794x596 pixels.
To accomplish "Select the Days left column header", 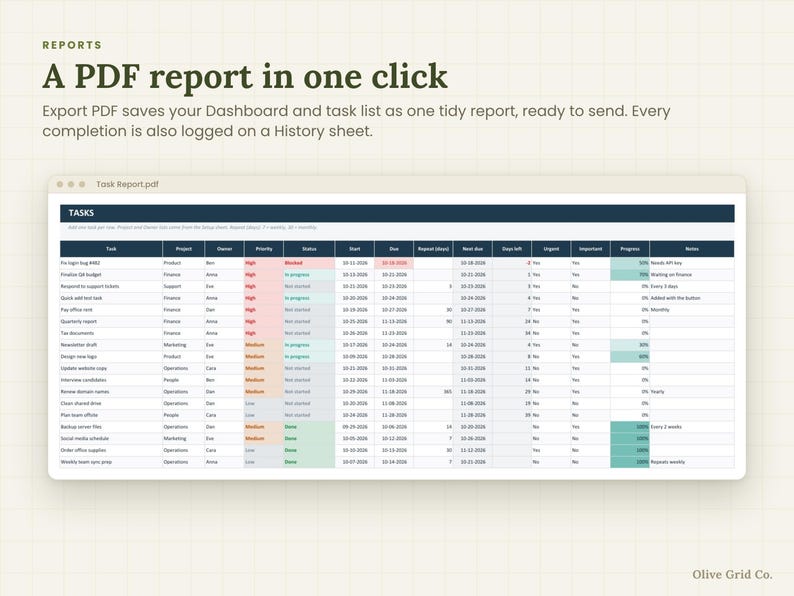I will tap(512, 249).
